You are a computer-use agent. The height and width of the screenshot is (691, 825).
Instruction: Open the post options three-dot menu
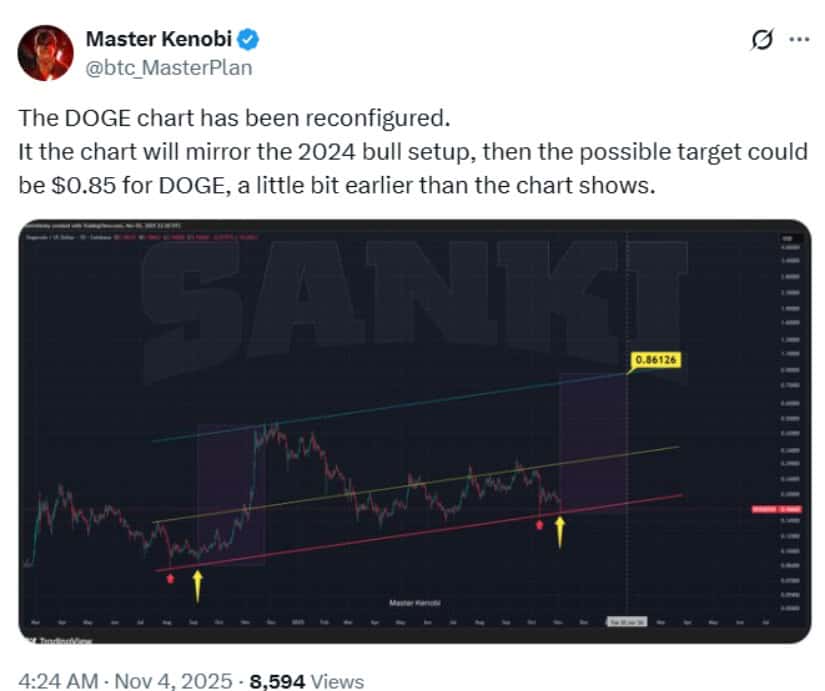(799, 36)
